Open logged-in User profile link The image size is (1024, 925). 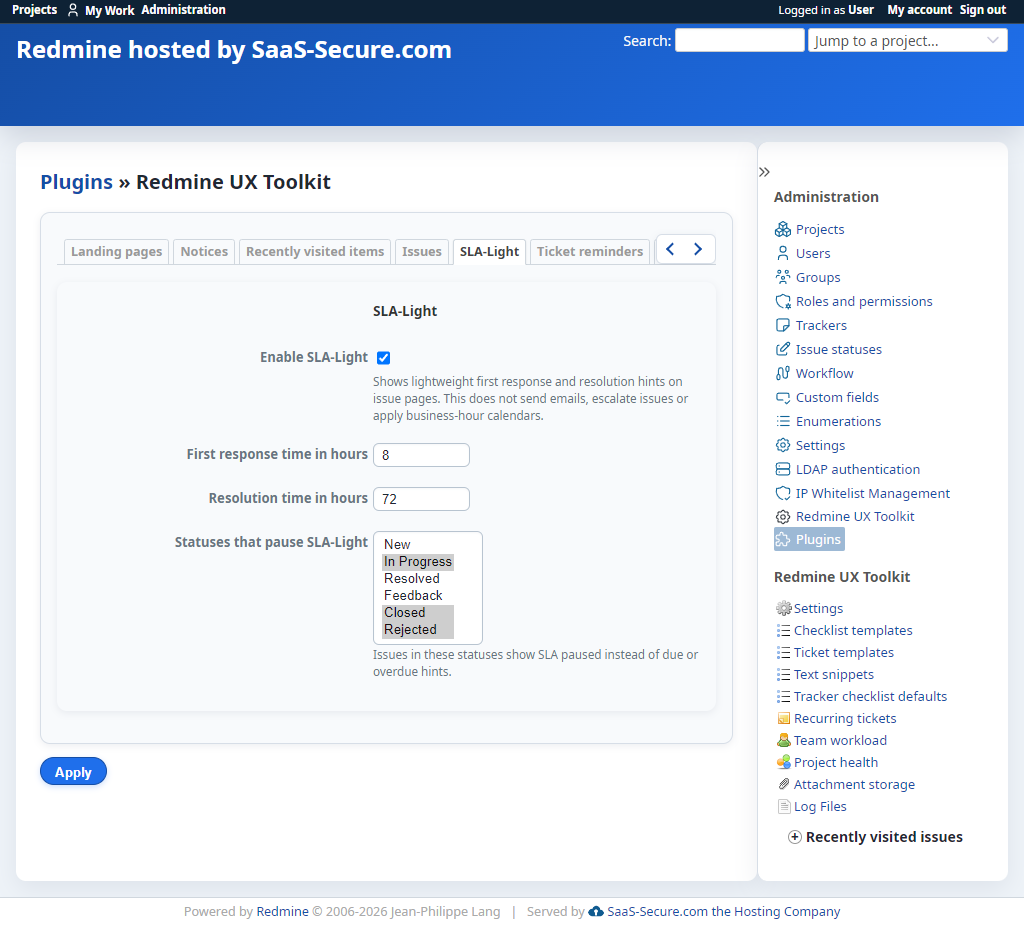pyautogui.click(x=861, y=10)
